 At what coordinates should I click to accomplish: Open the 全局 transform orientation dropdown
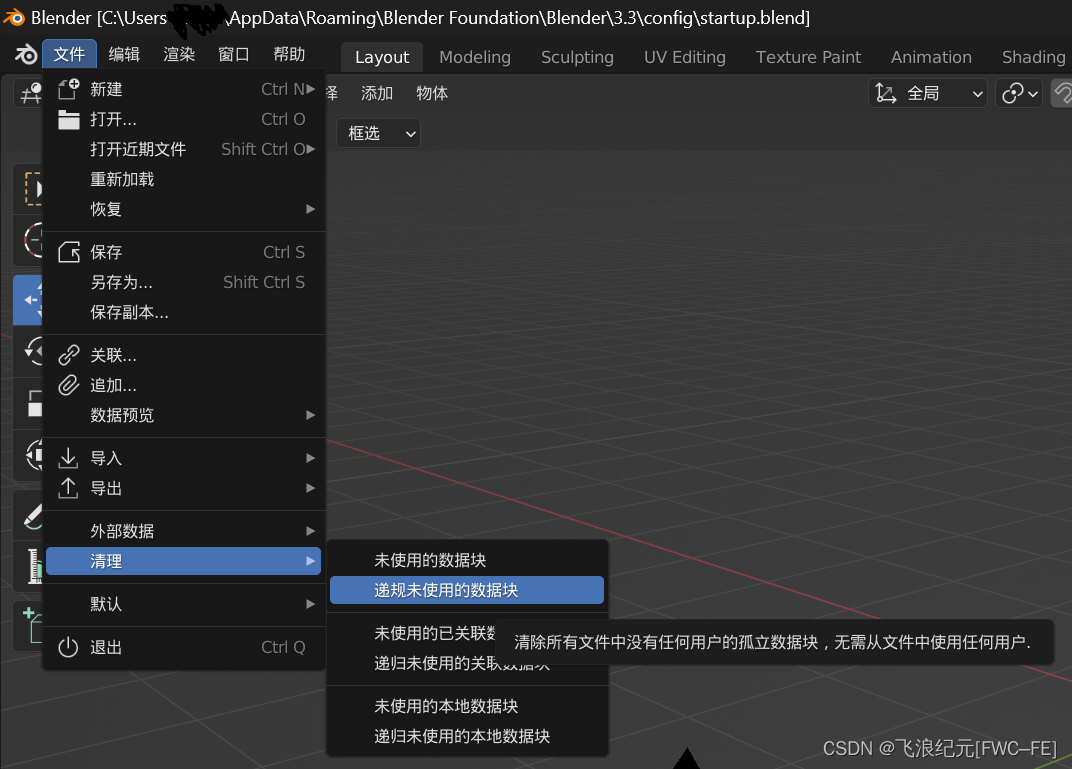928,93
